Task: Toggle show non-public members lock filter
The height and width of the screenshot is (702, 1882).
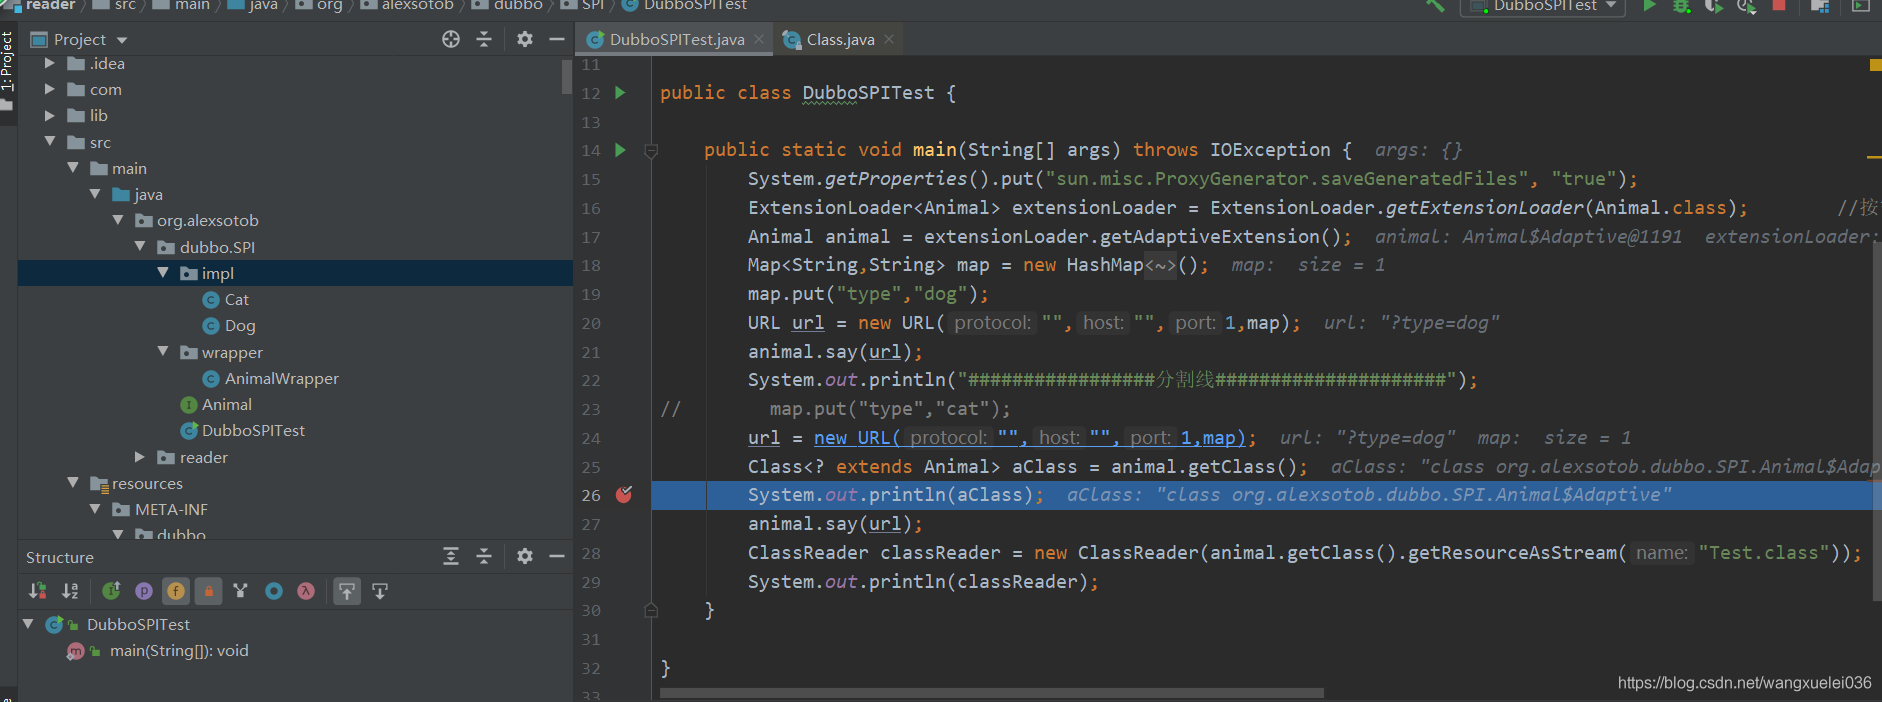Action: (x=208, y=591)
